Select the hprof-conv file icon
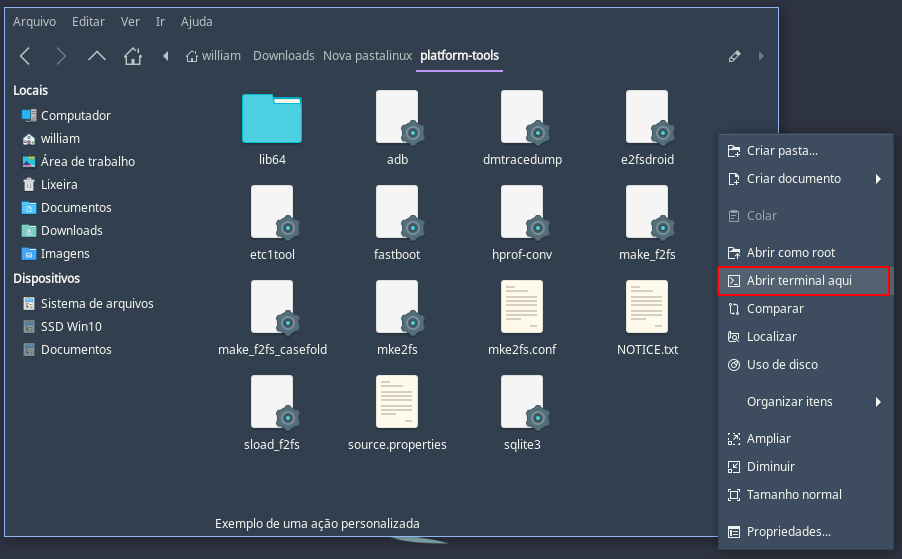Image resolution: width=902 pixels, height=559 pixels. pyautogui.click(x=525, y=212)
